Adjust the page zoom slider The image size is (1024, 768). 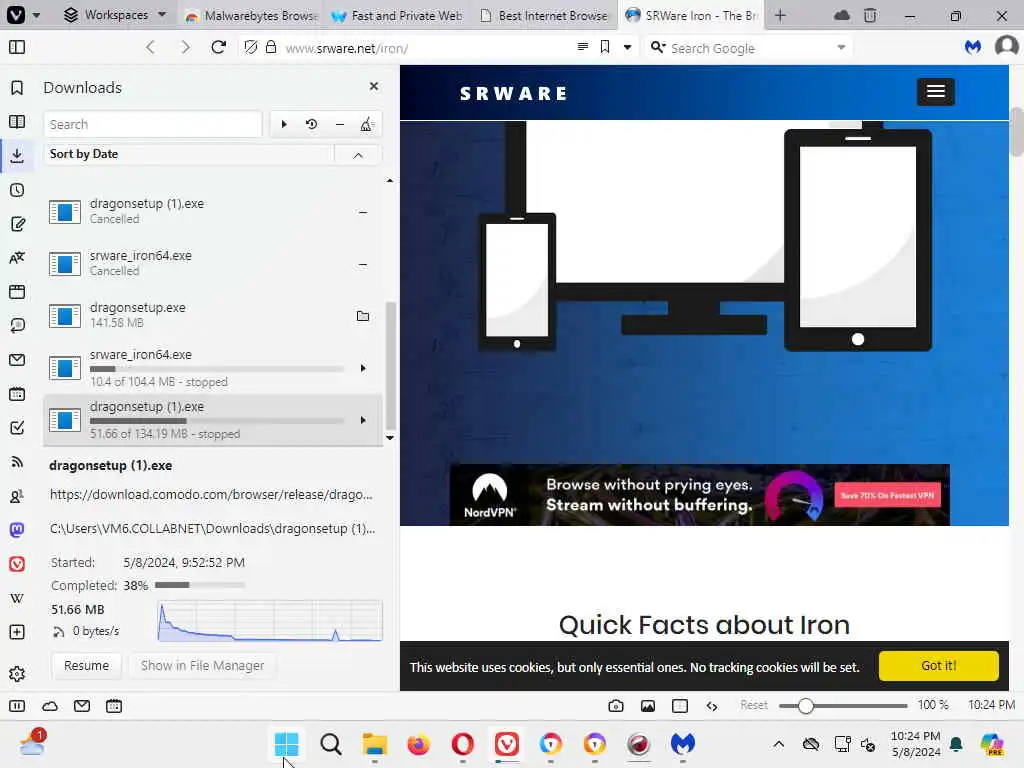pyautogui.click(x=842, y=706)
